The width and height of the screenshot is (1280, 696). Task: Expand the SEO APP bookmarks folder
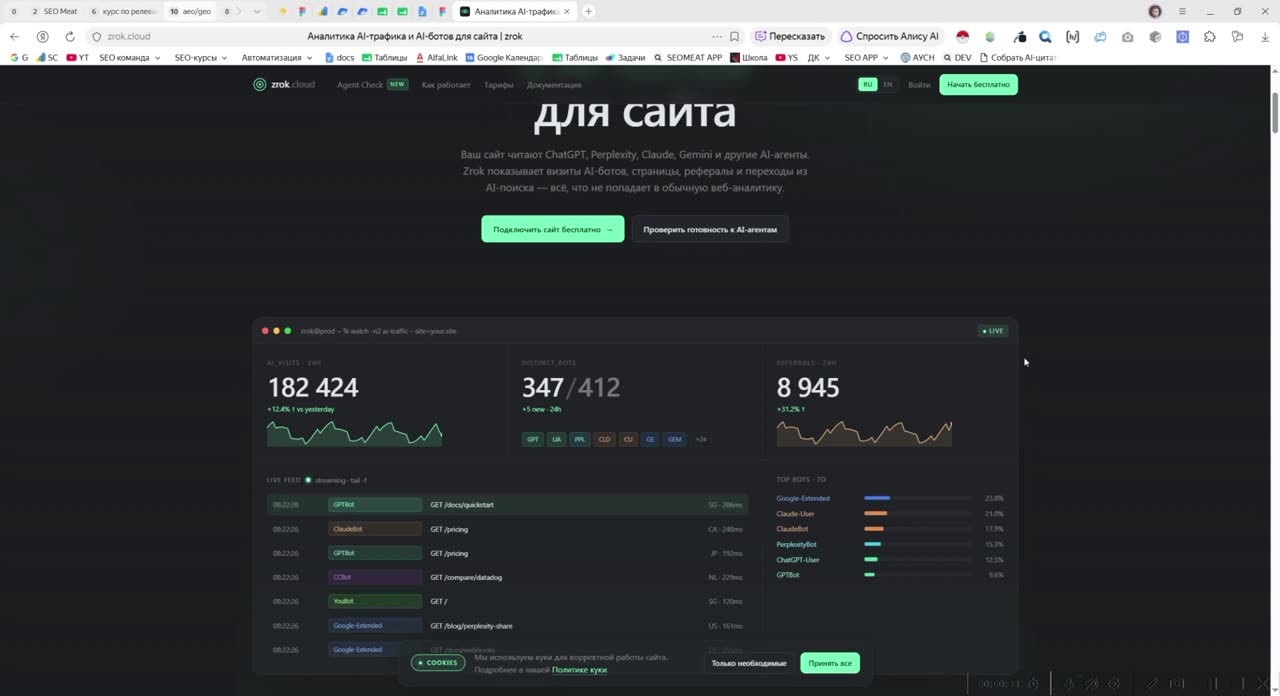pyautogui.click(x=866, y=58)
